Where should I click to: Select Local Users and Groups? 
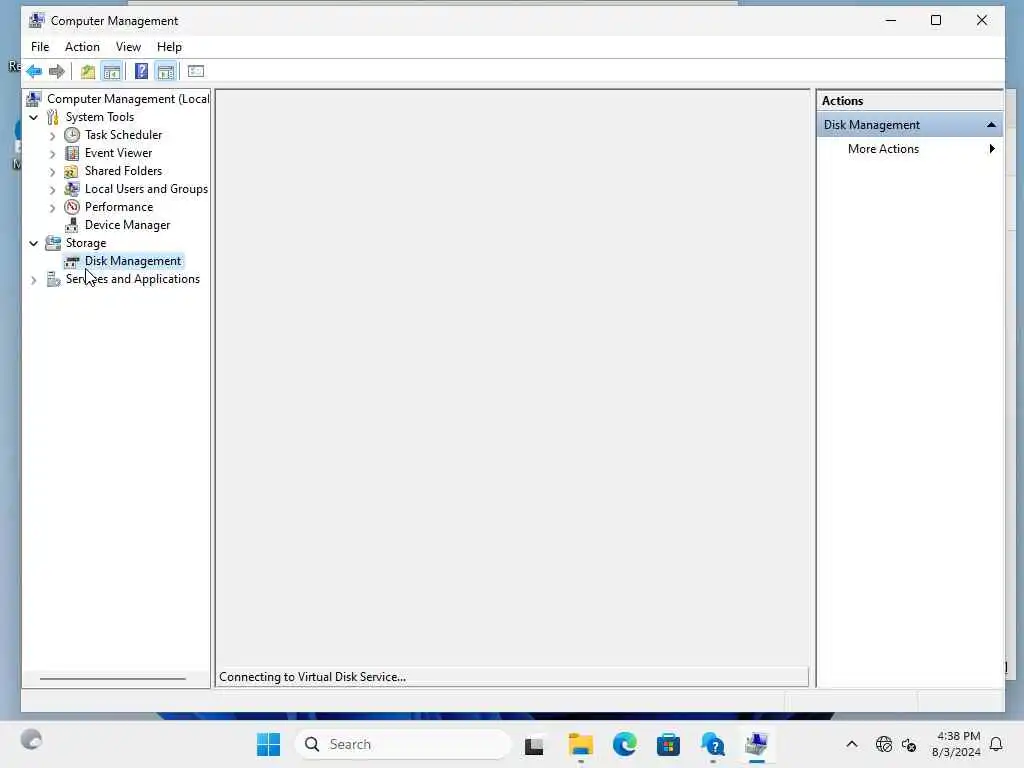tap(146, 189)
